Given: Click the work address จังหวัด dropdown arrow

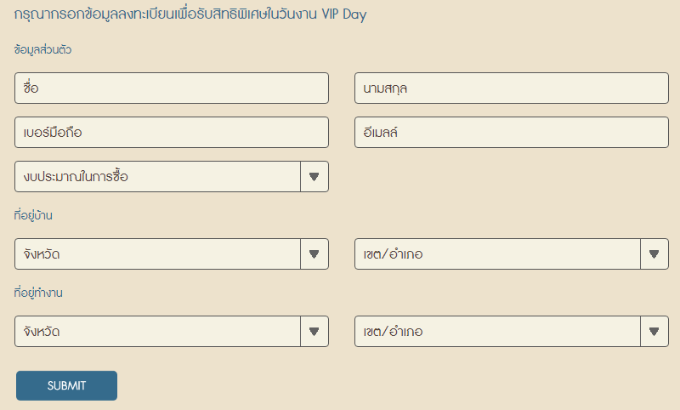Looking at the screenshot, I should (314, 331).
